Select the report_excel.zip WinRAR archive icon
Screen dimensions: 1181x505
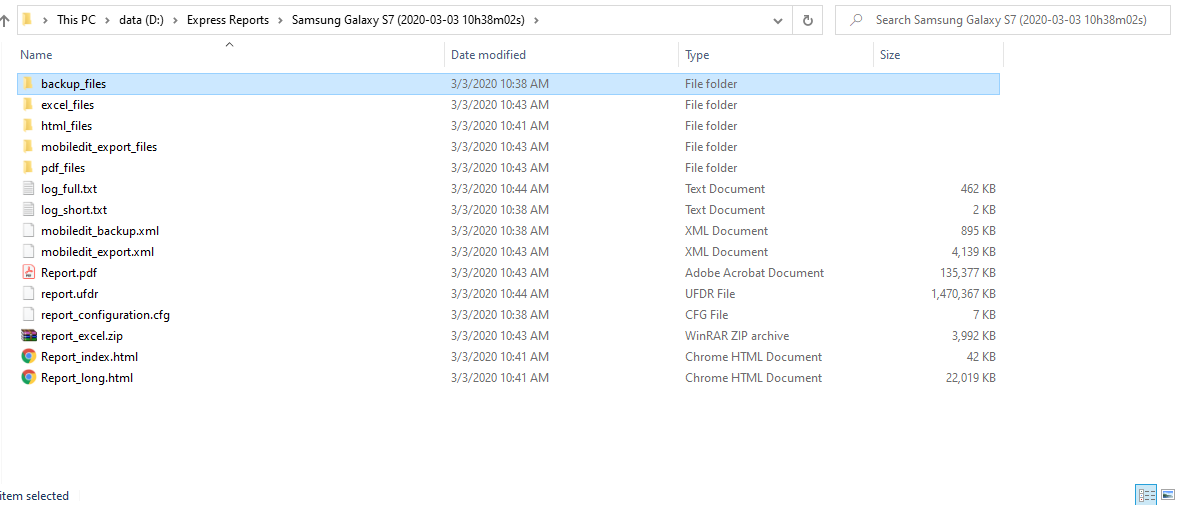click(29, 336)
